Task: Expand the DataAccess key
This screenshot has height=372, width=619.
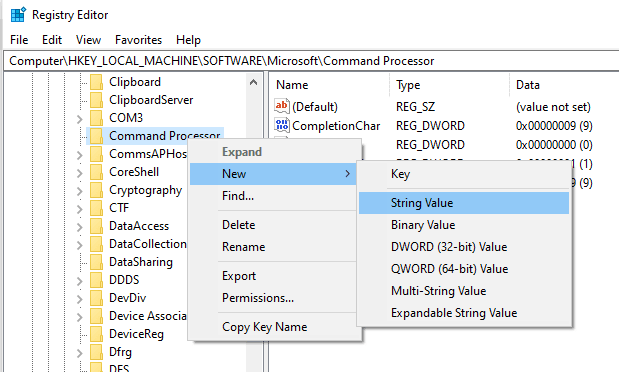Action: click(x=80, y=227)
